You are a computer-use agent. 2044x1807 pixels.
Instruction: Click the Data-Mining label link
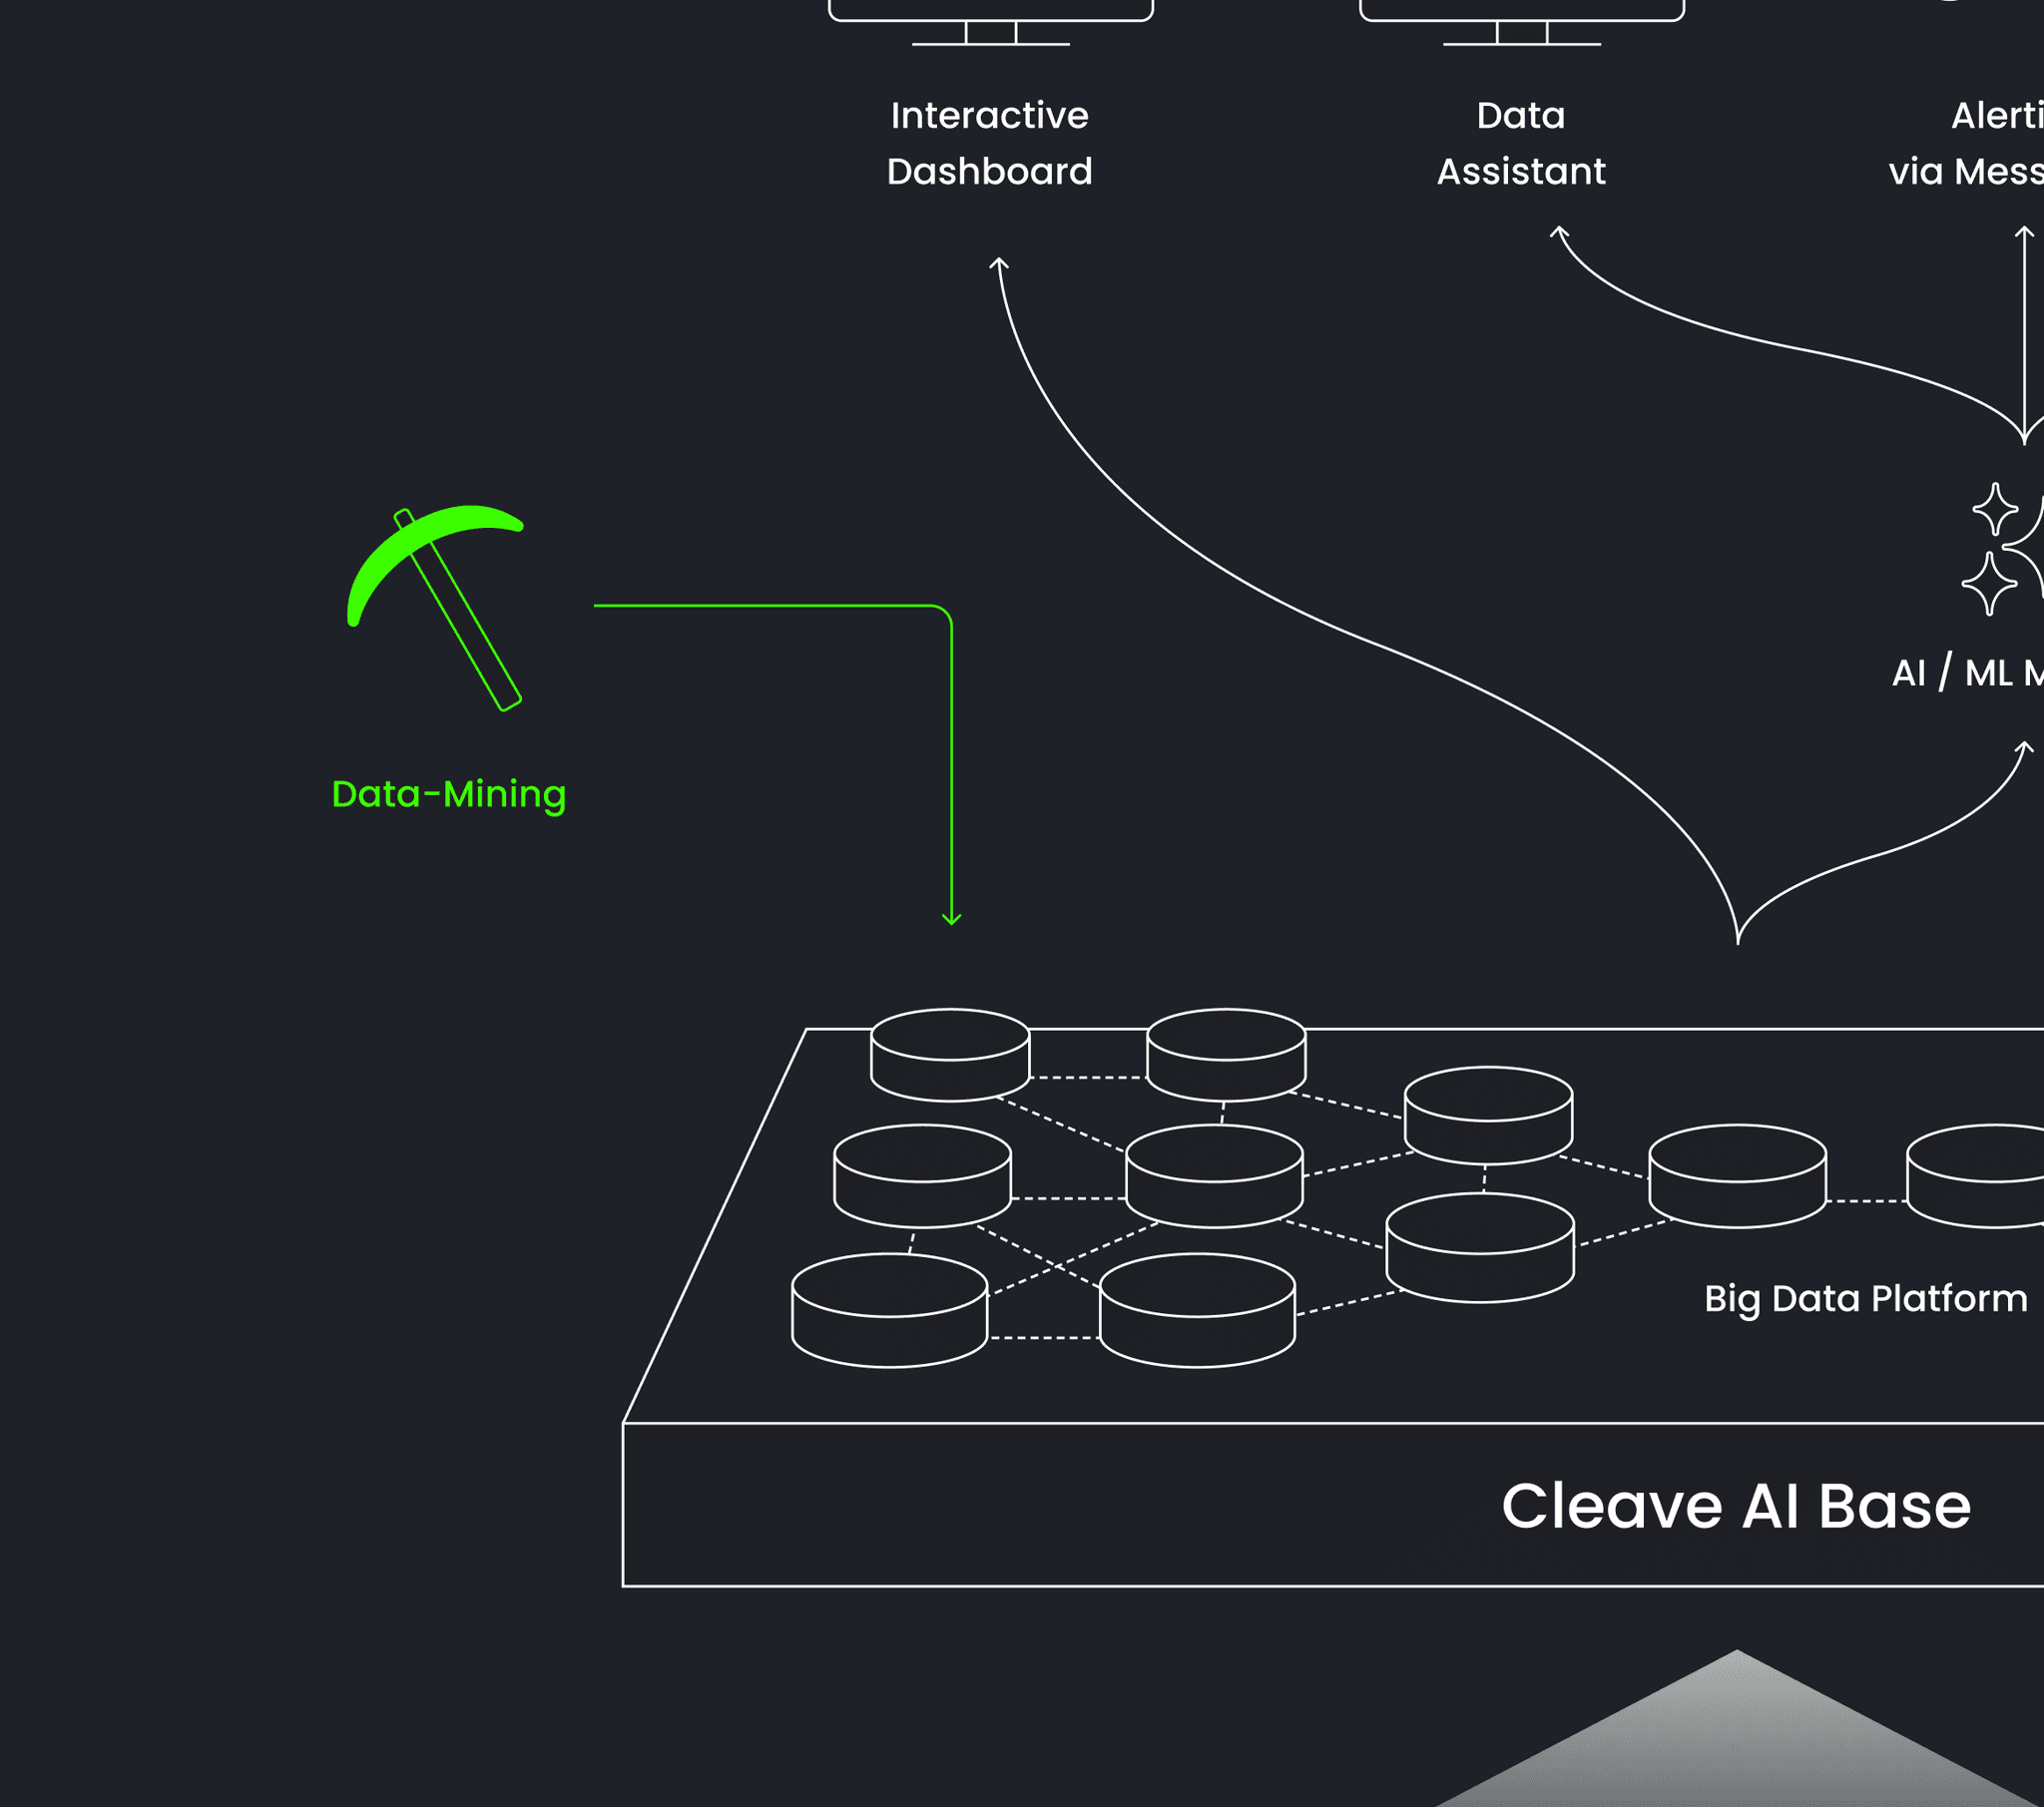point(450,793)
